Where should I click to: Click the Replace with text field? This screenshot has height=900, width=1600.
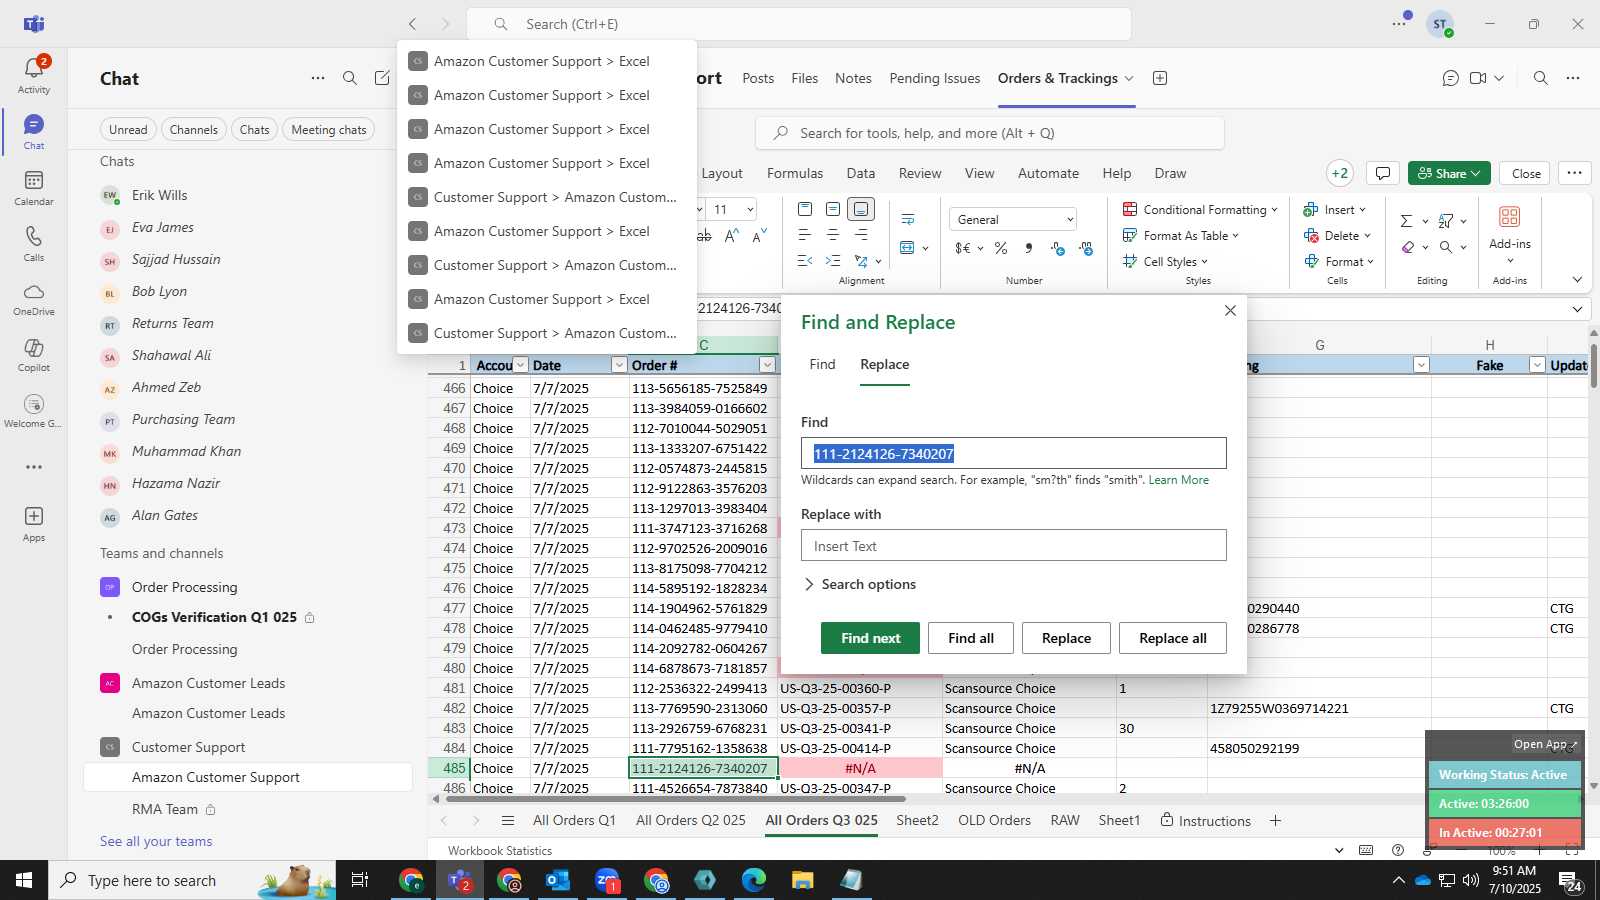(x=1013, y=545)
